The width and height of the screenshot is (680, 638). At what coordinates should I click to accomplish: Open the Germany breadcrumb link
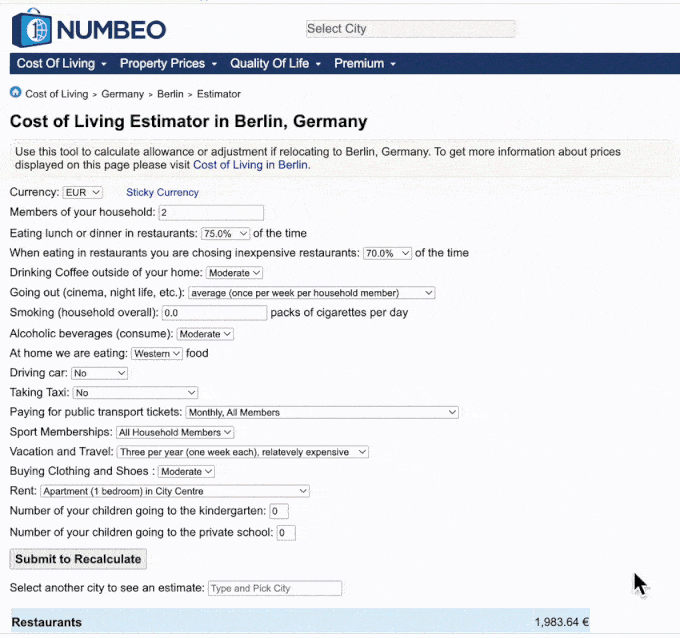click(x=122, y=94)
